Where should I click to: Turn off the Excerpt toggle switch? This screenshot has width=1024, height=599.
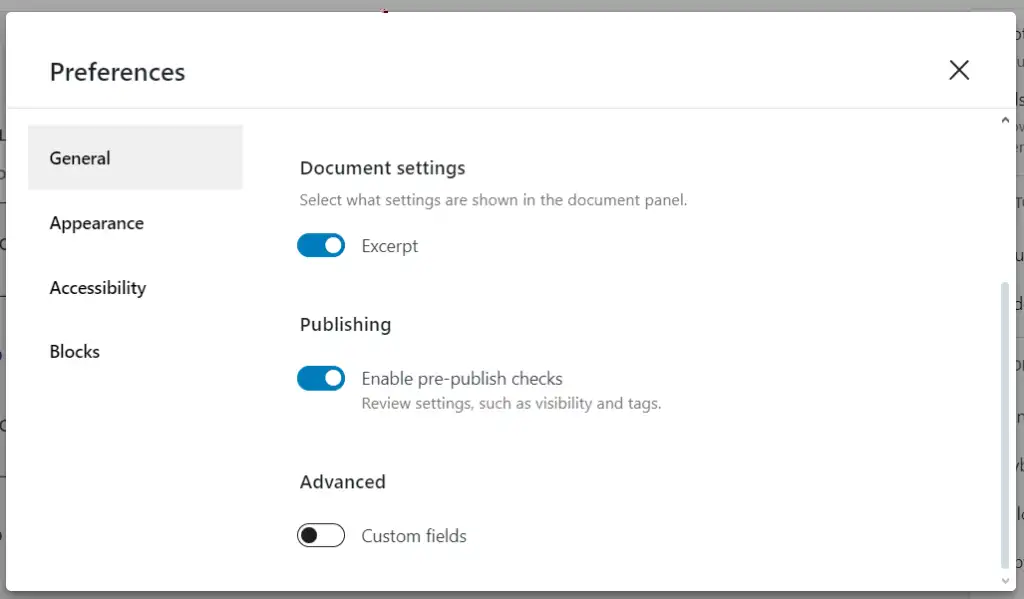click(321, 246)
